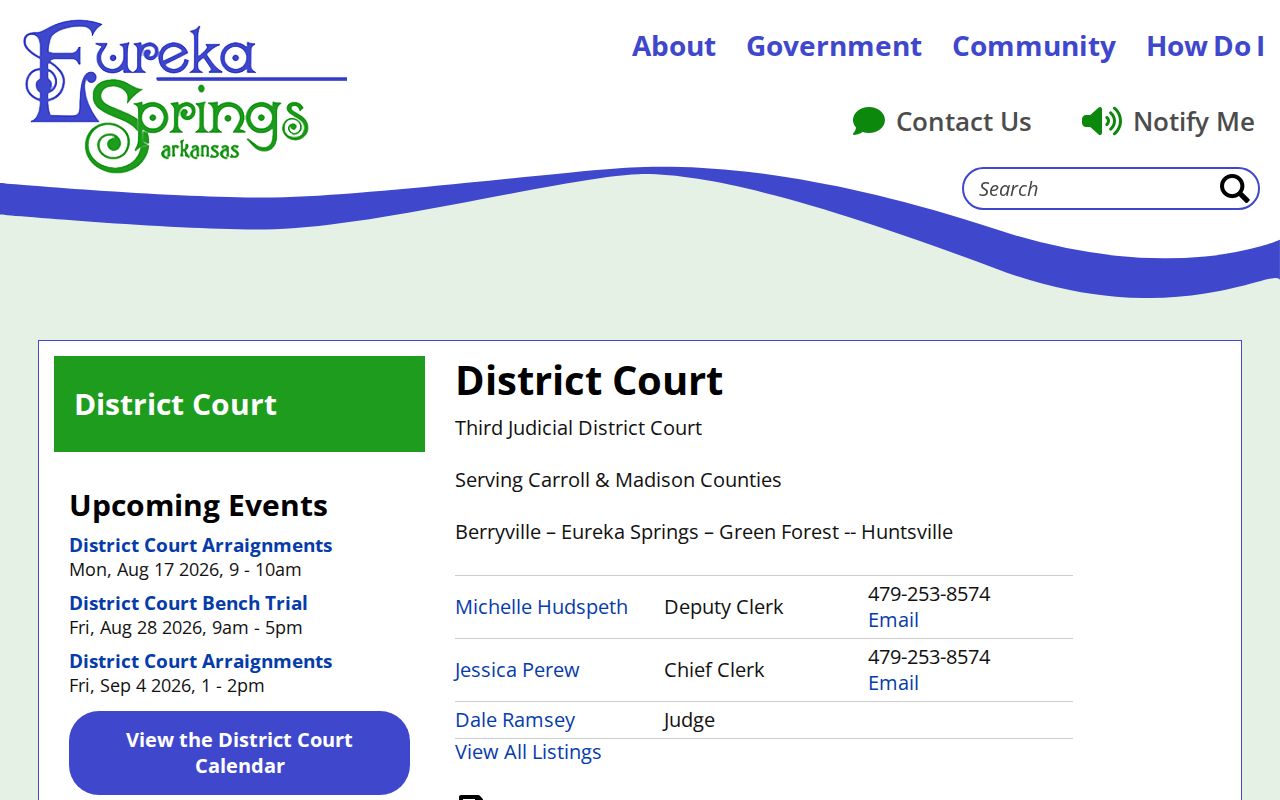
Task: Open the Community menu
Action: 1034,46
